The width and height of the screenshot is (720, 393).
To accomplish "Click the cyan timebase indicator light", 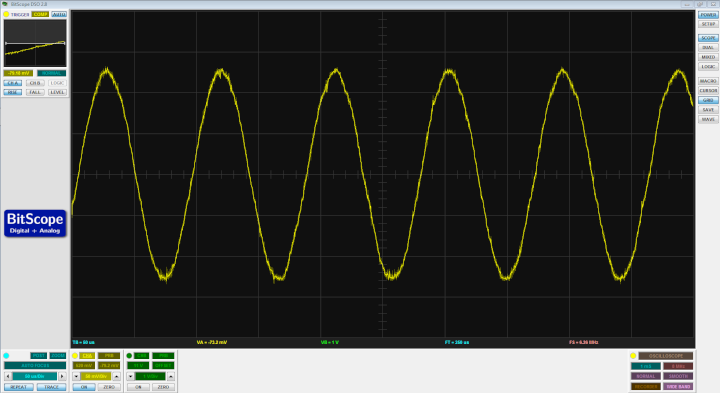I will [x=6, y=356].
